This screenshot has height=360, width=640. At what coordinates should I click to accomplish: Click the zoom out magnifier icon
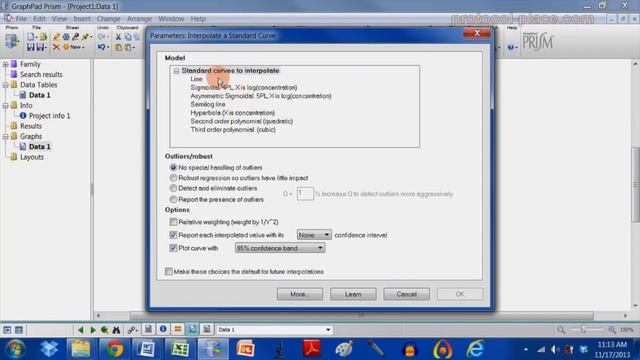pos(561,329)
